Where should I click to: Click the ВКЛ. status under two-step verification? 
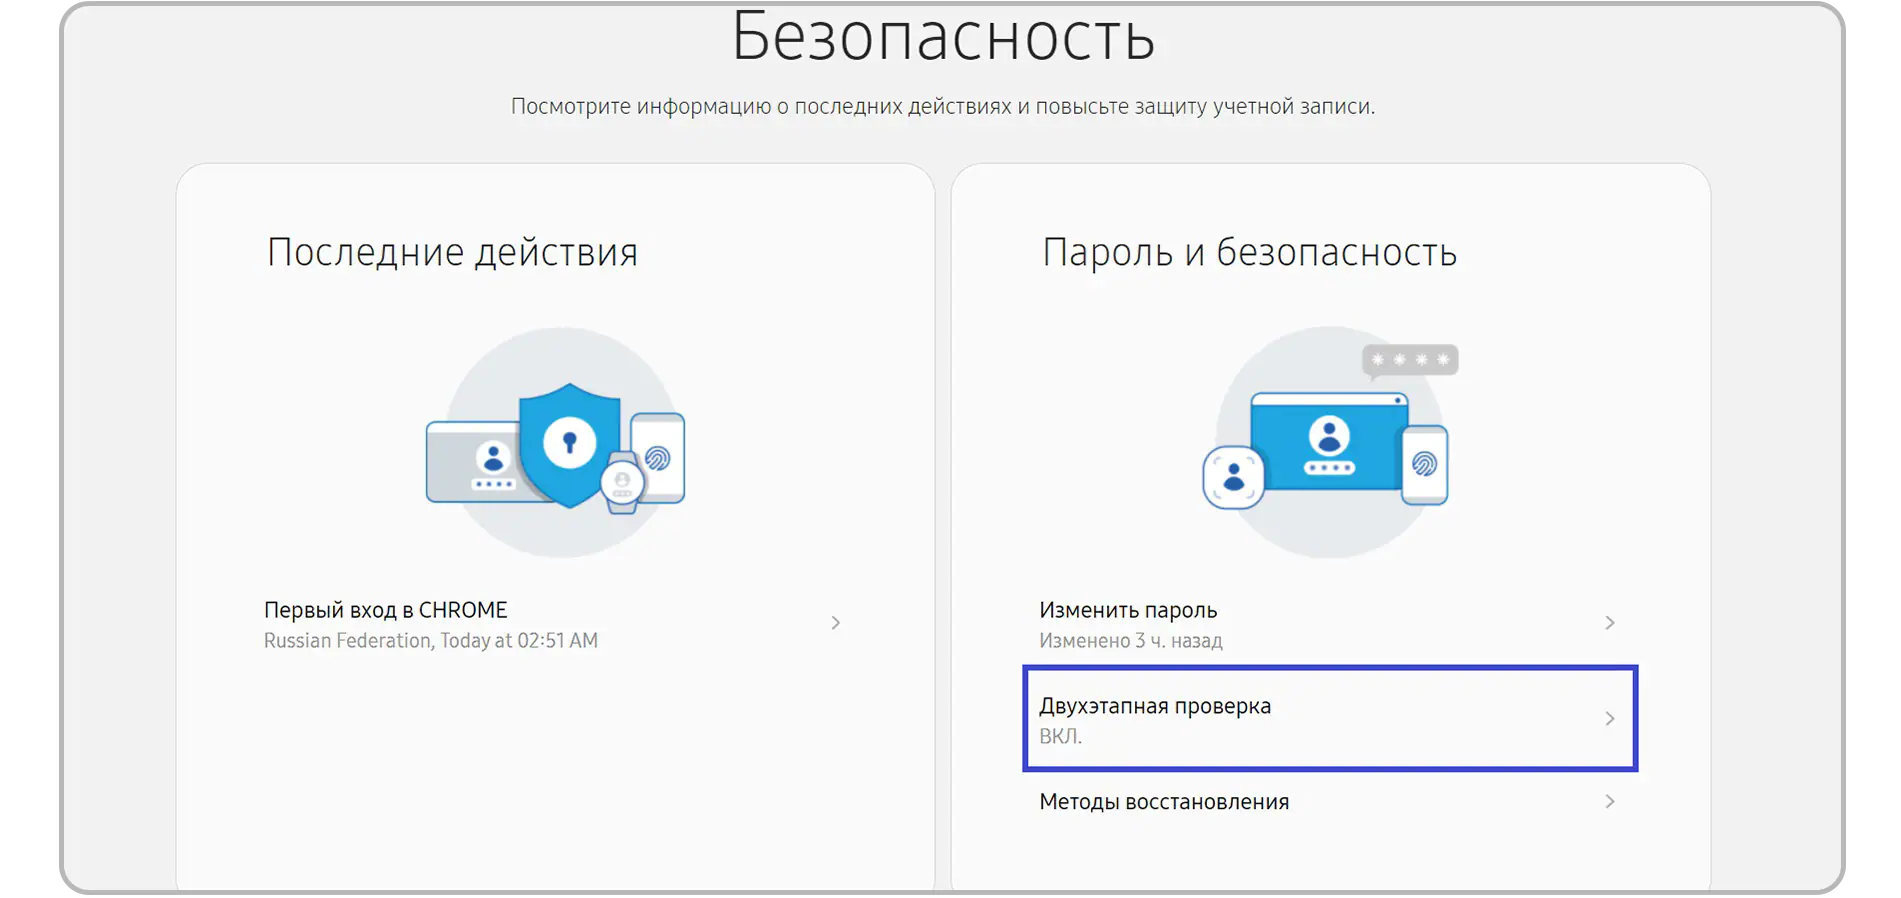pos(1060,737)
